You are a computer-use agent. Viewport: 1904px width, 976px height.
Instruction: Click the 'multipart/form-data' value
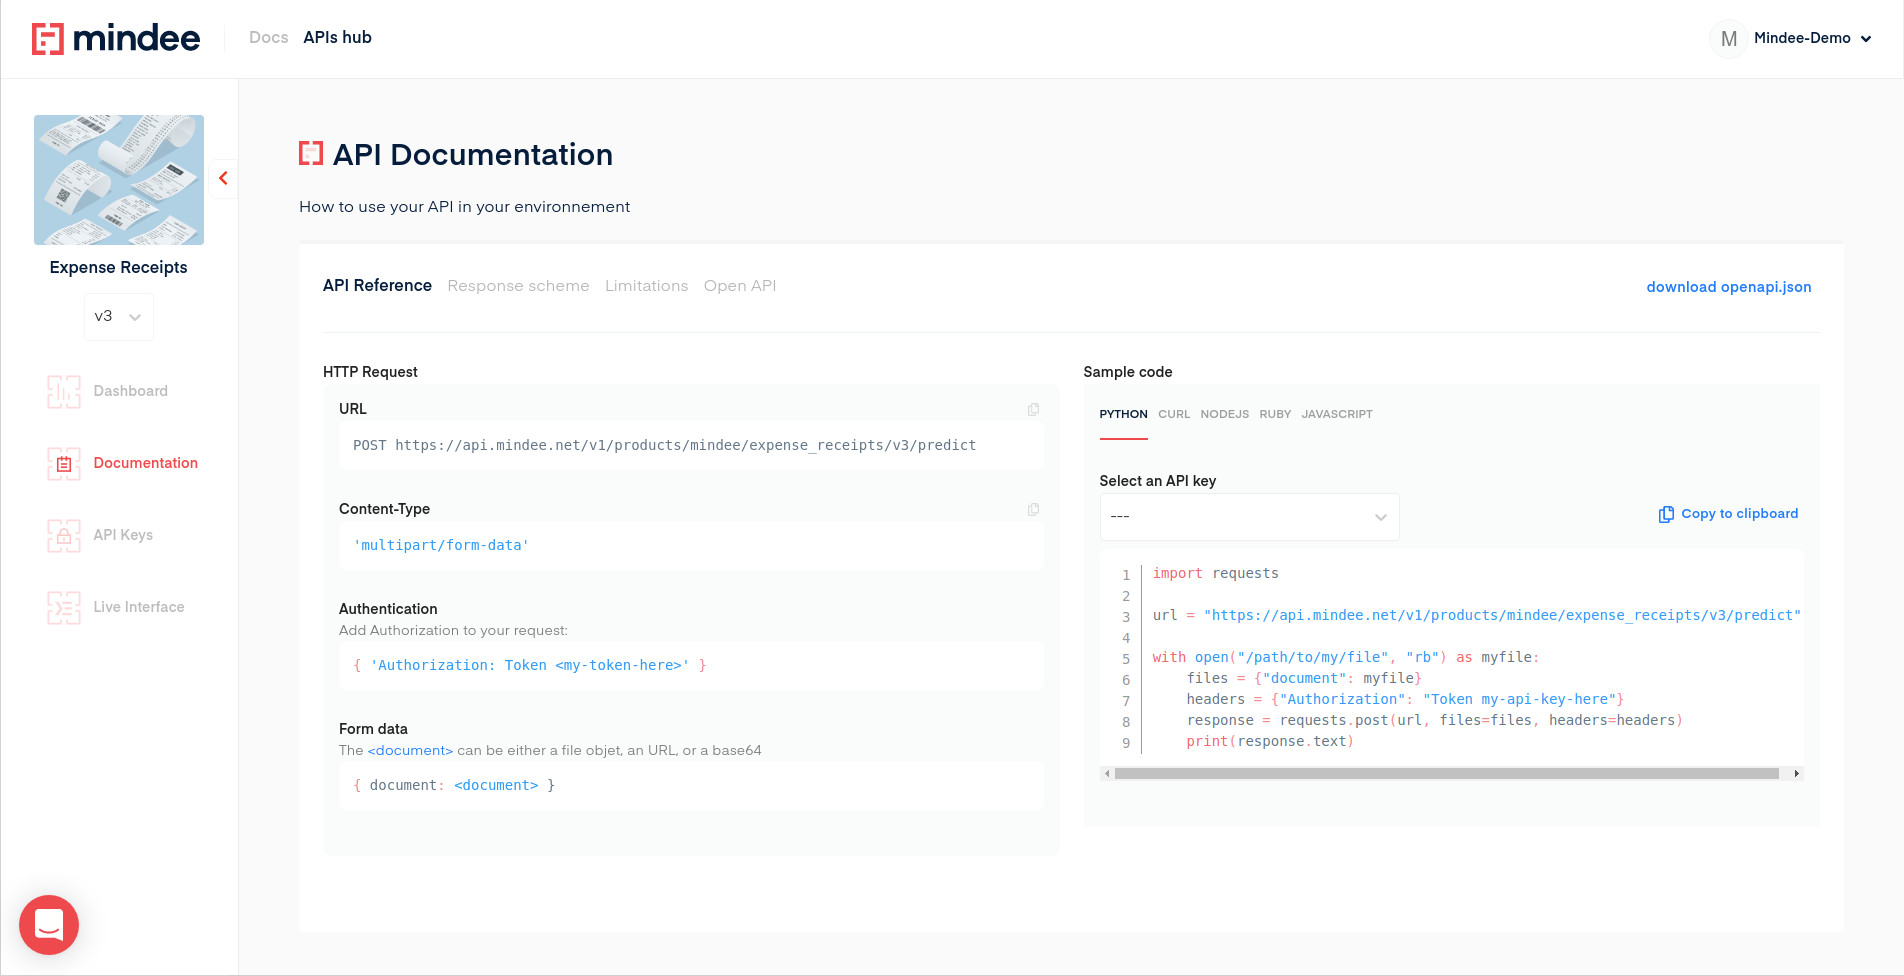(441, 546)
